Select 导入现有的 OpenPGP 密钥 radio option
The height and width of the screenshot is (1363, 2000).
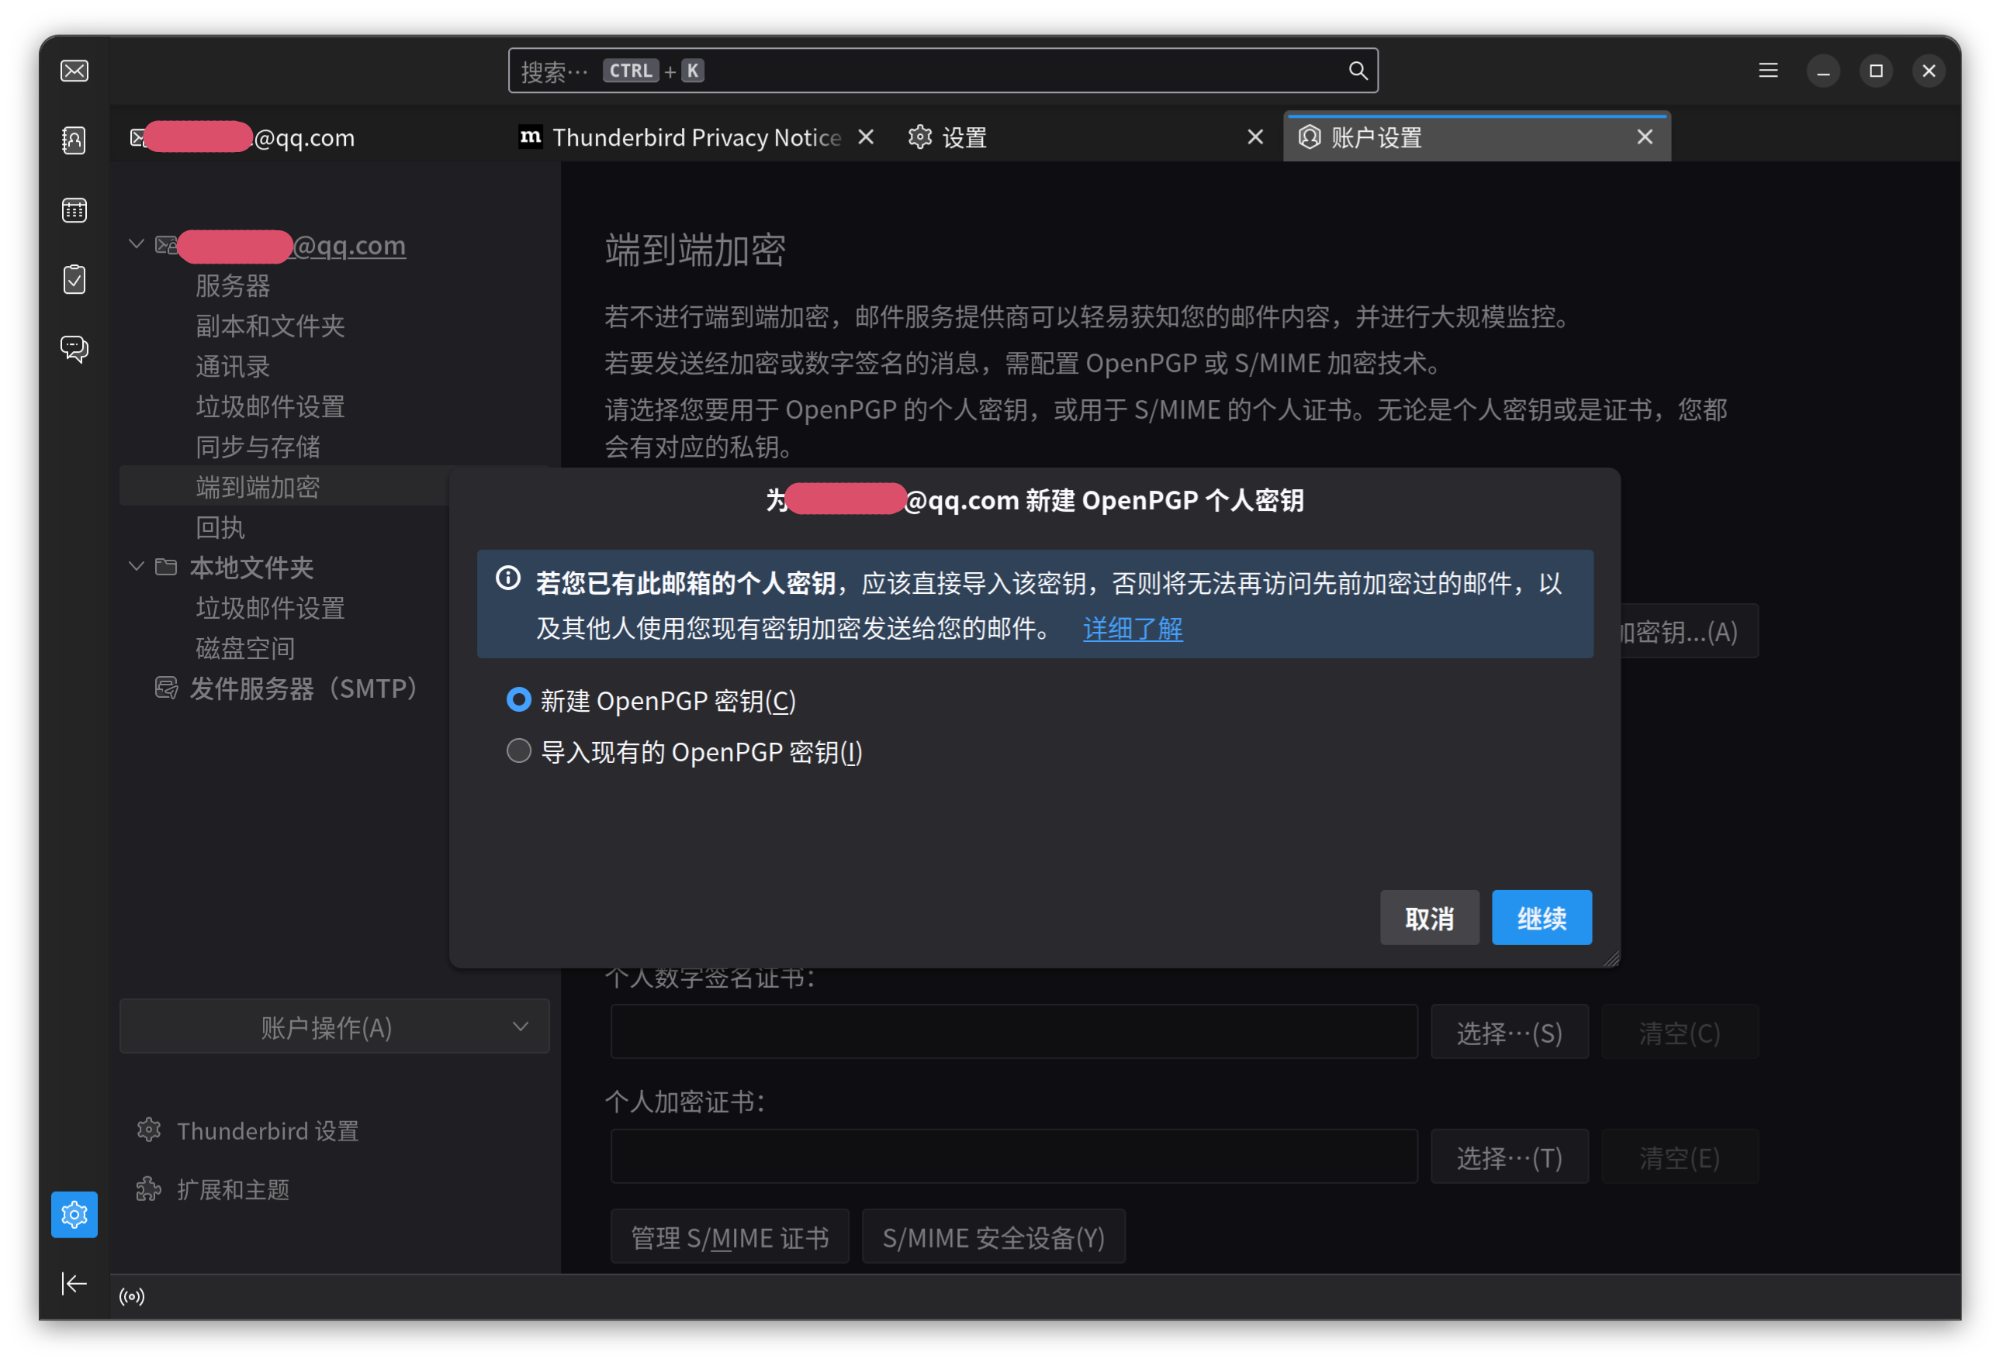point(518,751)
